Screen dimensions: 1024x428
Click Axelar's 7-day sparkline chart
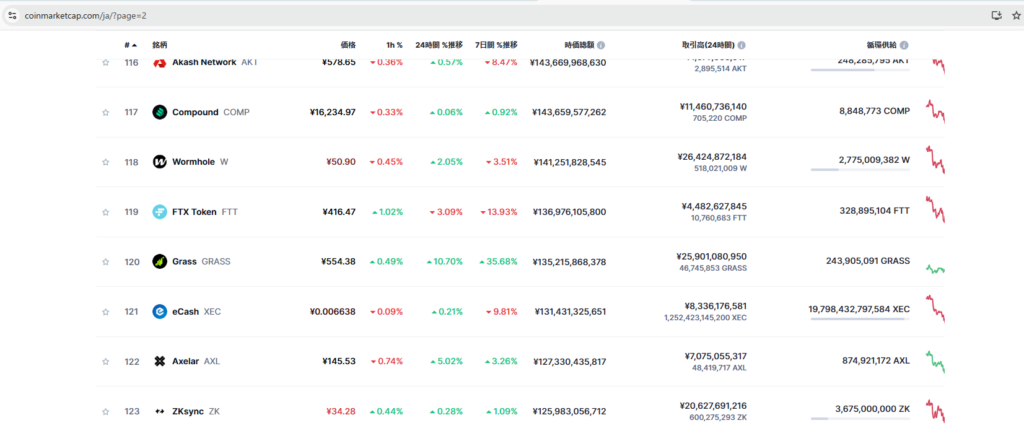(x=935, y=361)
